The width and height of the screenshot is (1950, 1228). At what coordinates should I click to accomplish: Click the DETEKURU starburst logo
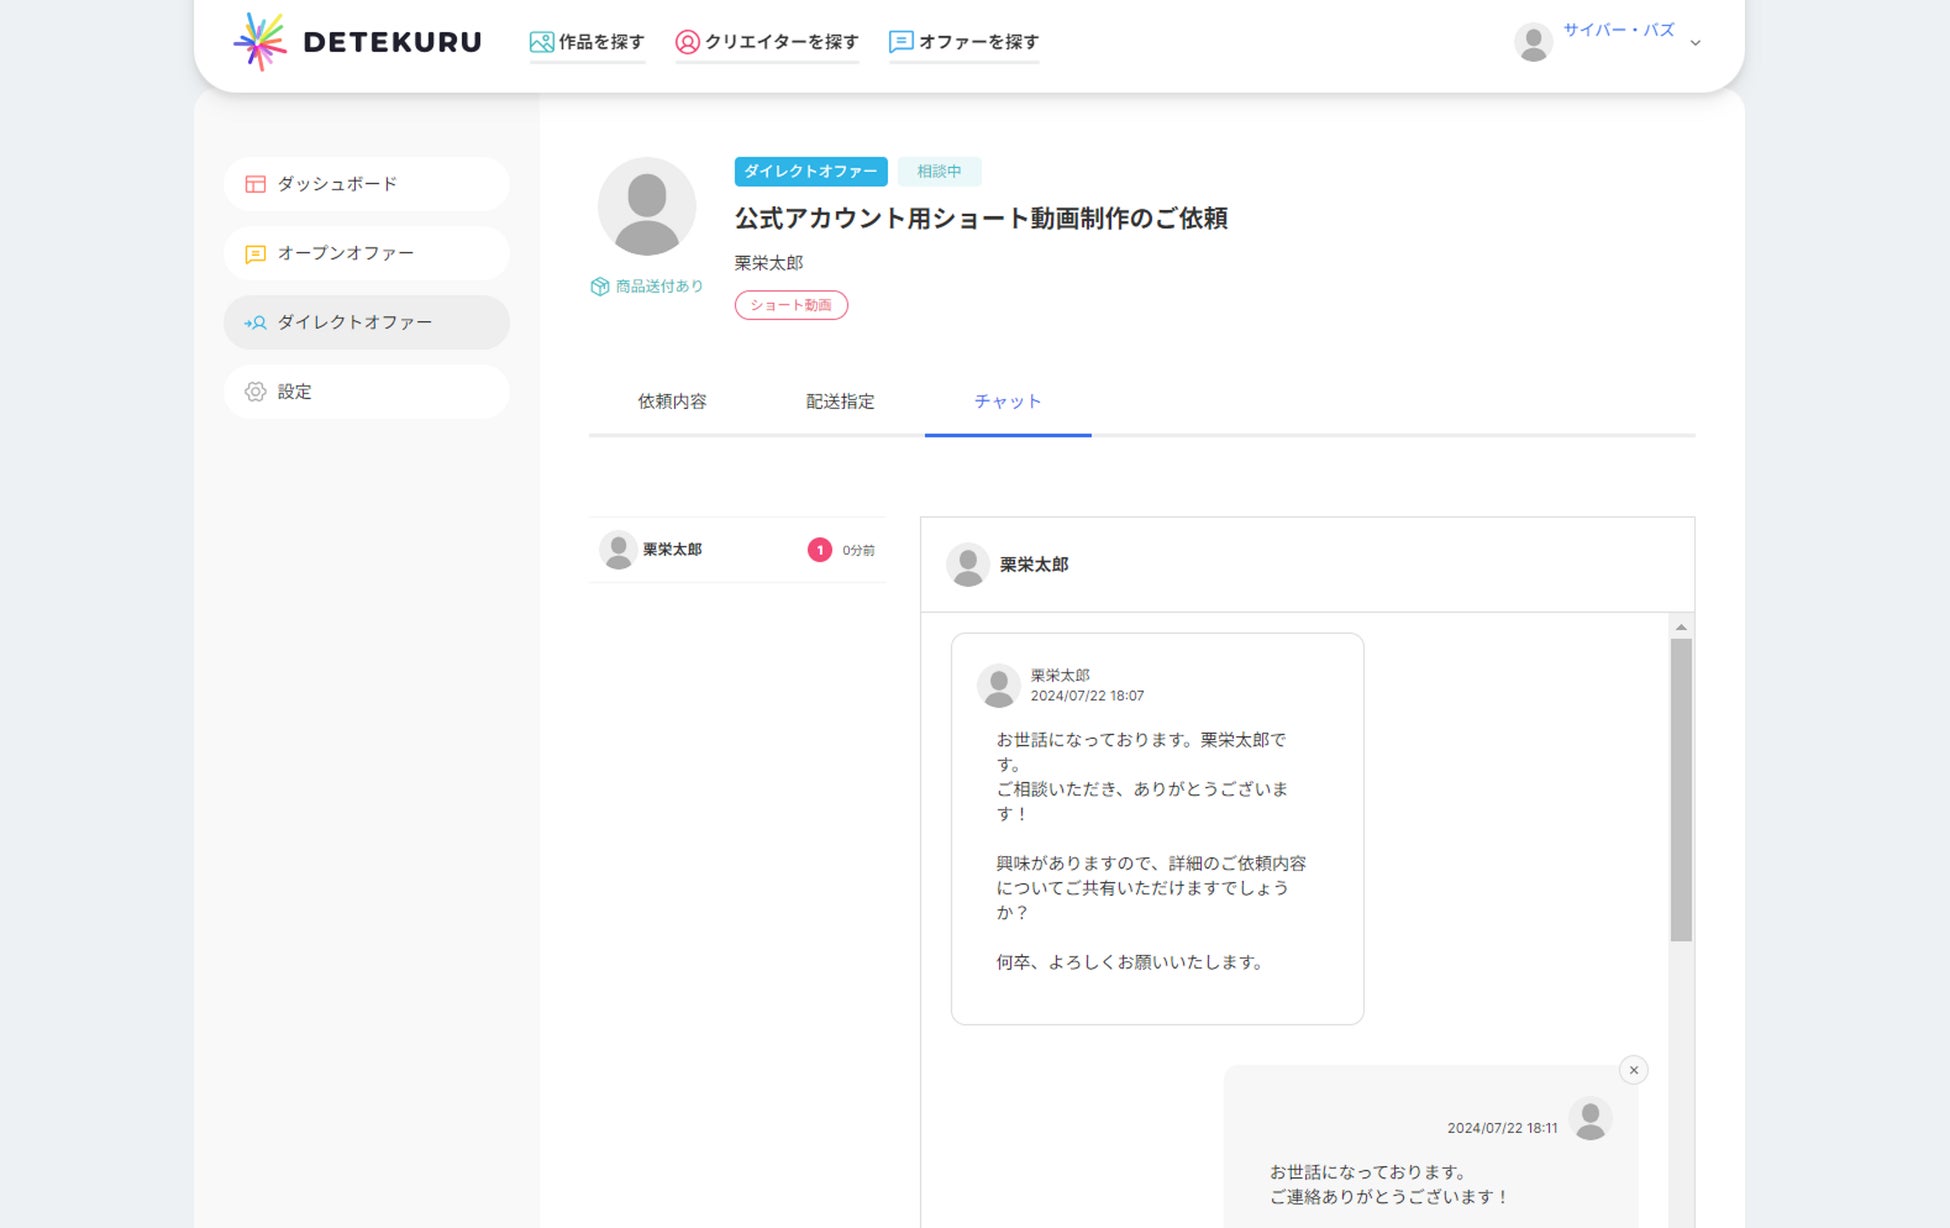260,42
